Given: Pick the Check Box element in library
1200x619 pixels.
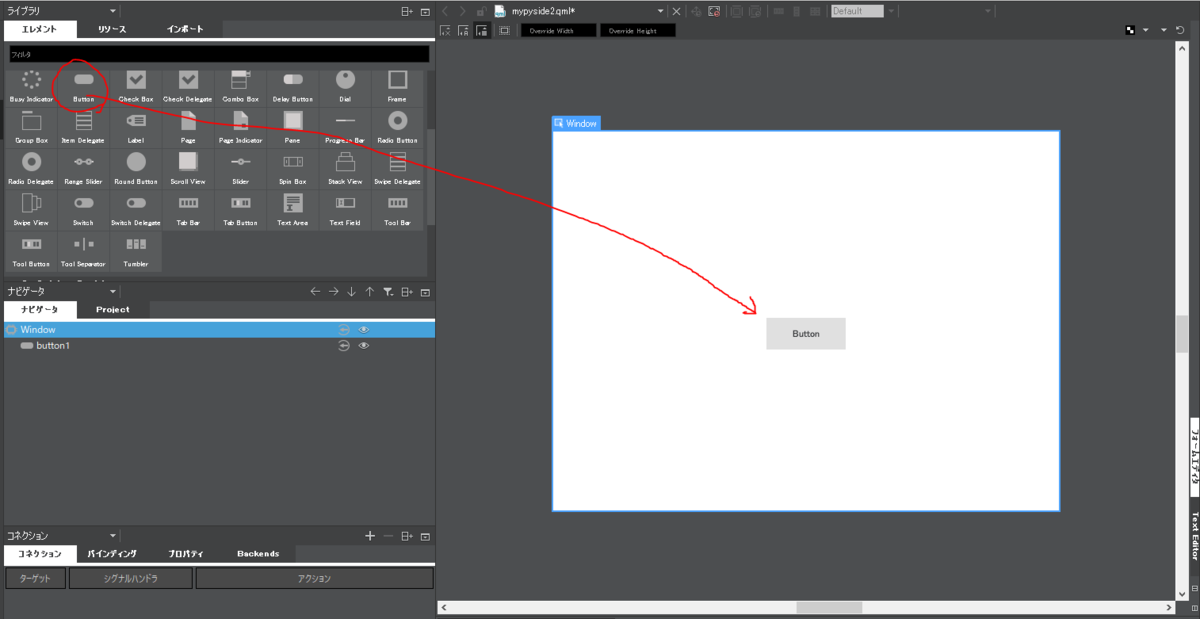Looking at the screenshot, I should (x=136, y=87).
